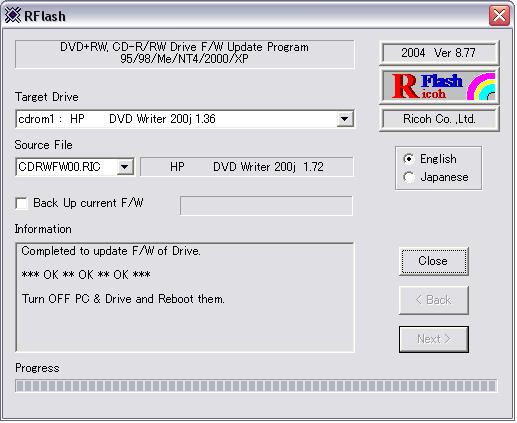
Task: Click the Progress bar
Action: [x=256, y=386]
